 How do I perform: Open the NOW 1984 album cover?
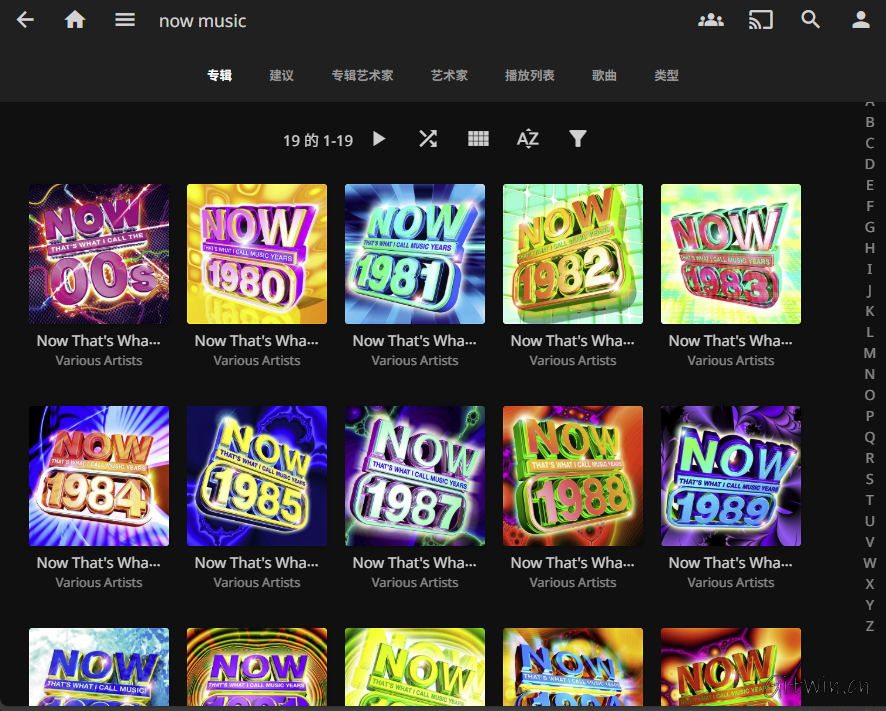99,476
